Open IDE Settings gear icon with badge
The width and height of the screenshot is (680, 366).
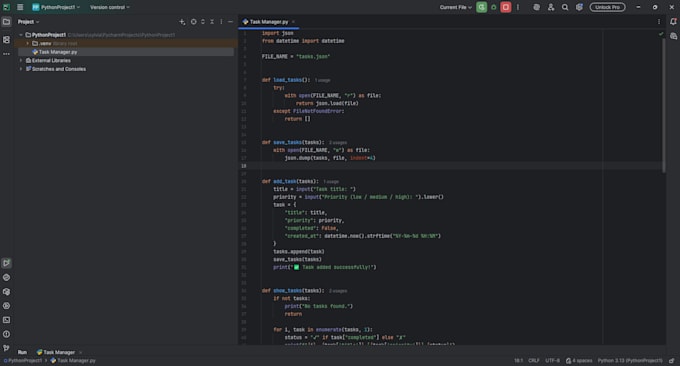(x=579, y=7)
